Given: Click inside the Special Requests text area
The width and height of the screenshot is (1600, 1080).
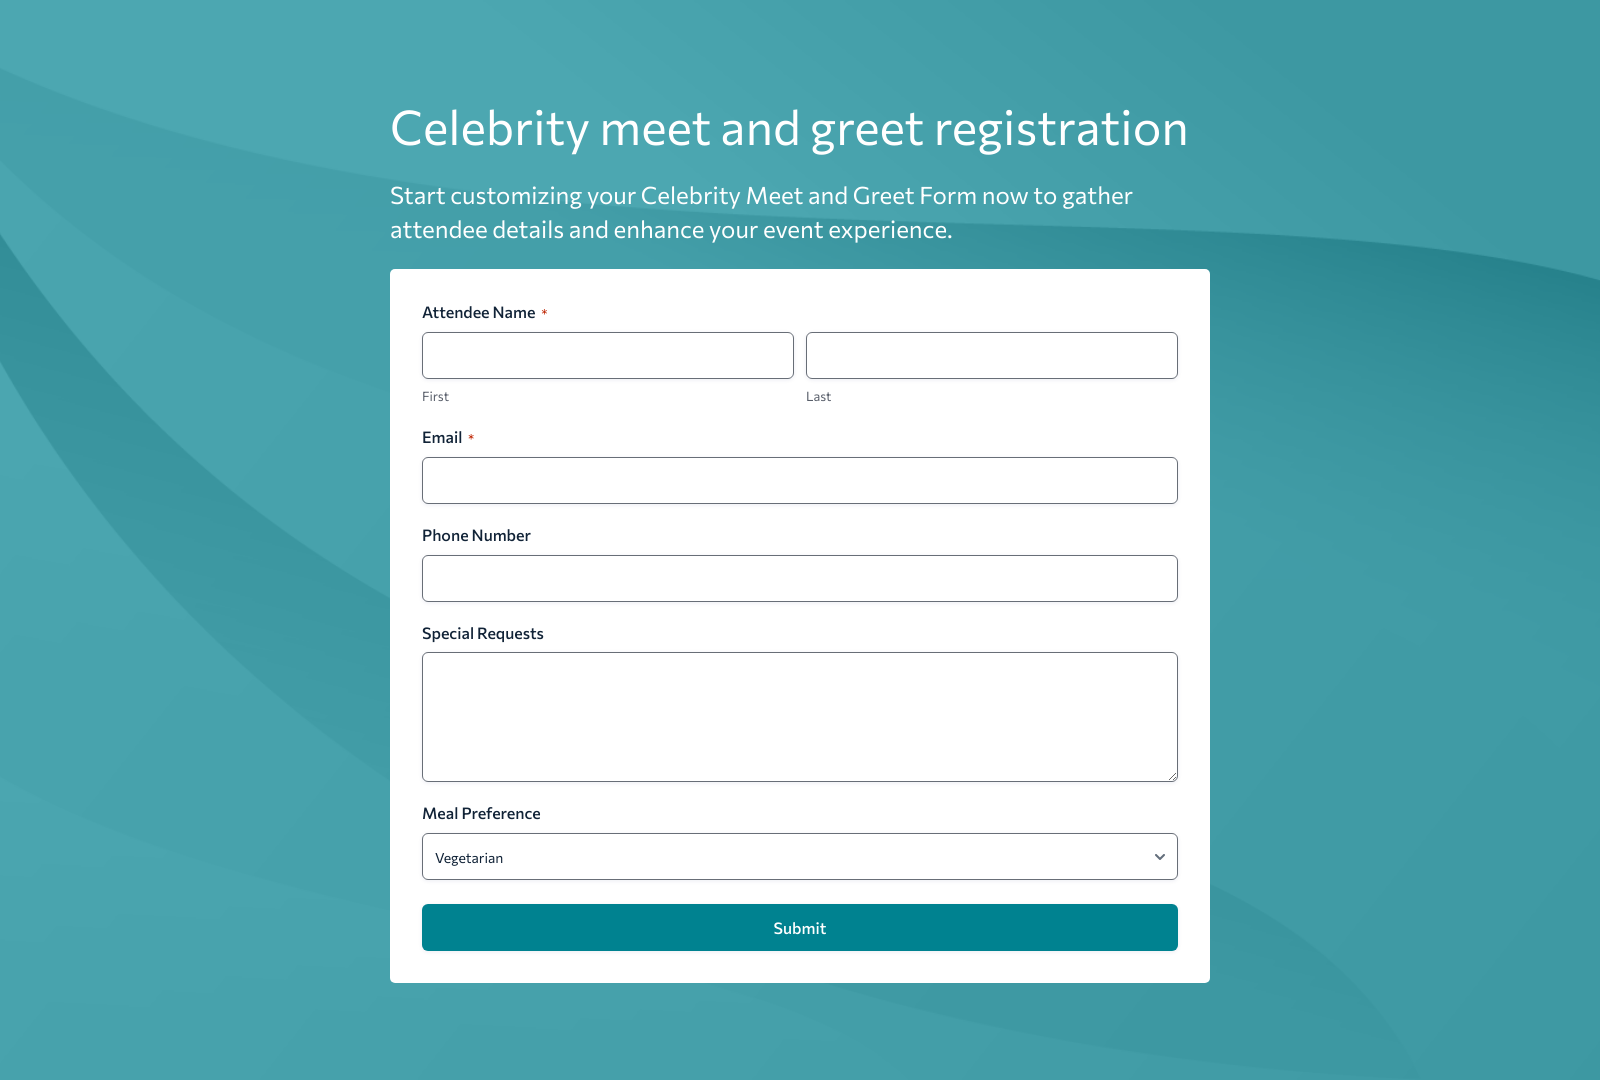Looking at the screenshot, I should coord(800,716).
